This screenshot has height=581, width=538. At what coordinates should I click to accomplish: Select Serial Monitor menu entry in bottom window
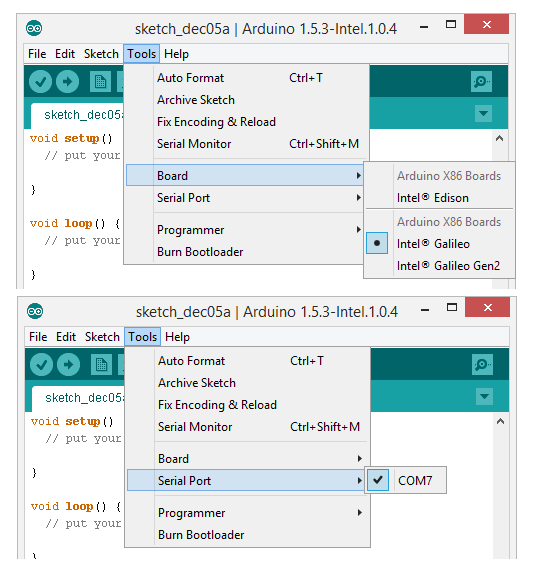tap(248, 426)
